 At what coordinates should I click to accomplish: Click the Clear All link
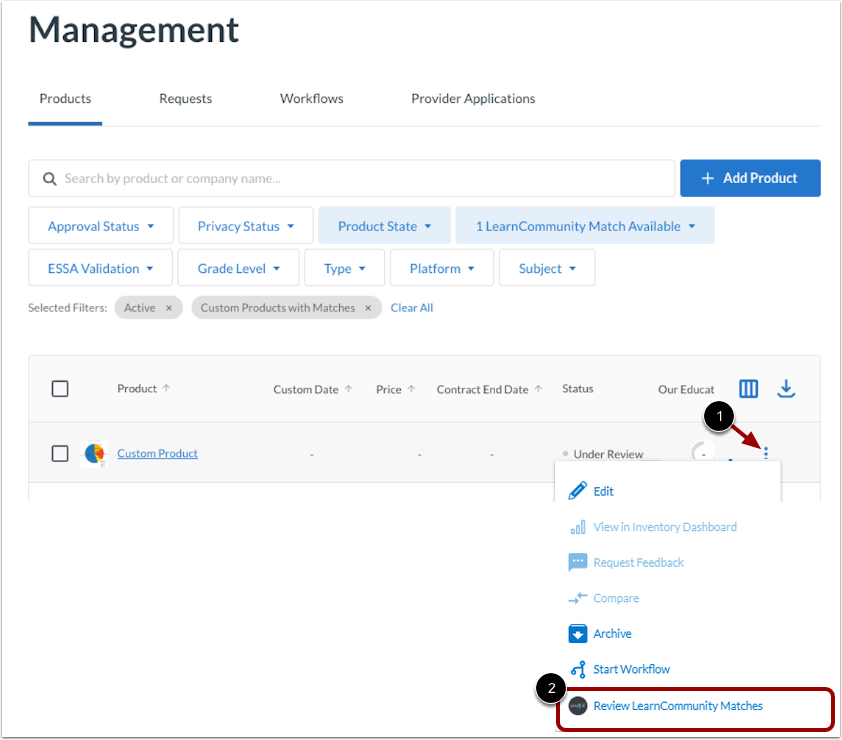tap(411, 308)
